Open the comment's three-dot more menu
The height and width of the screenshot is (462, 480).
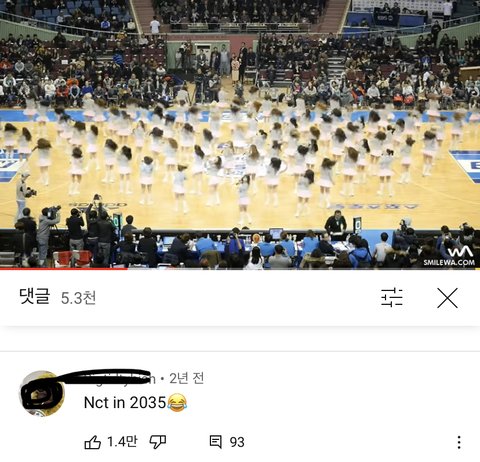pos(459,442)
